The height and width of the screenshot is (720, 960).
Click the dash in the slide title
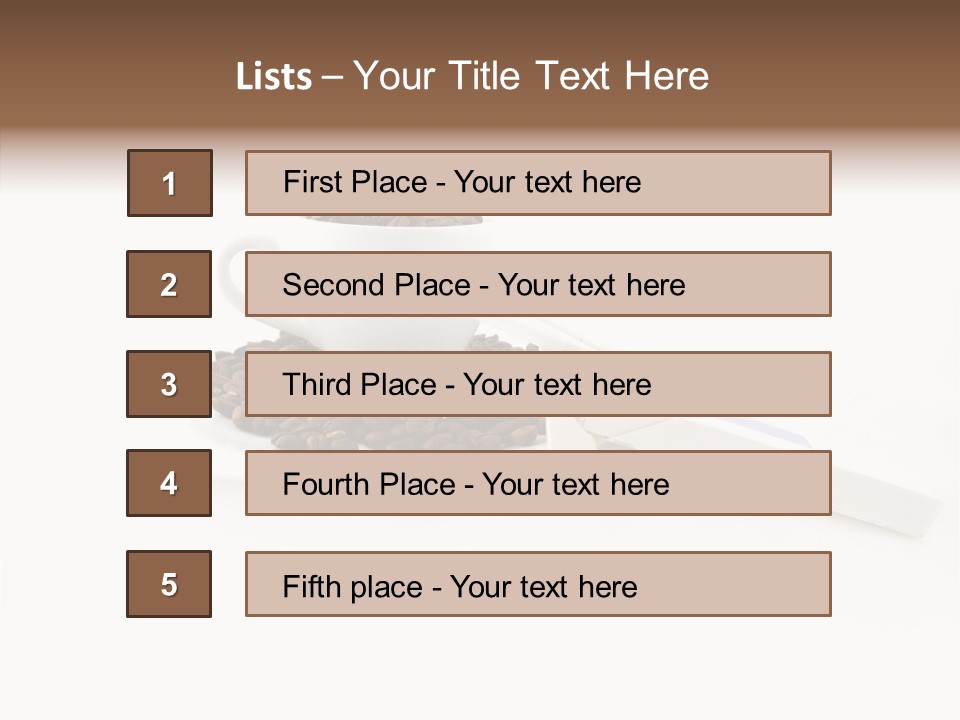[333, 77]
